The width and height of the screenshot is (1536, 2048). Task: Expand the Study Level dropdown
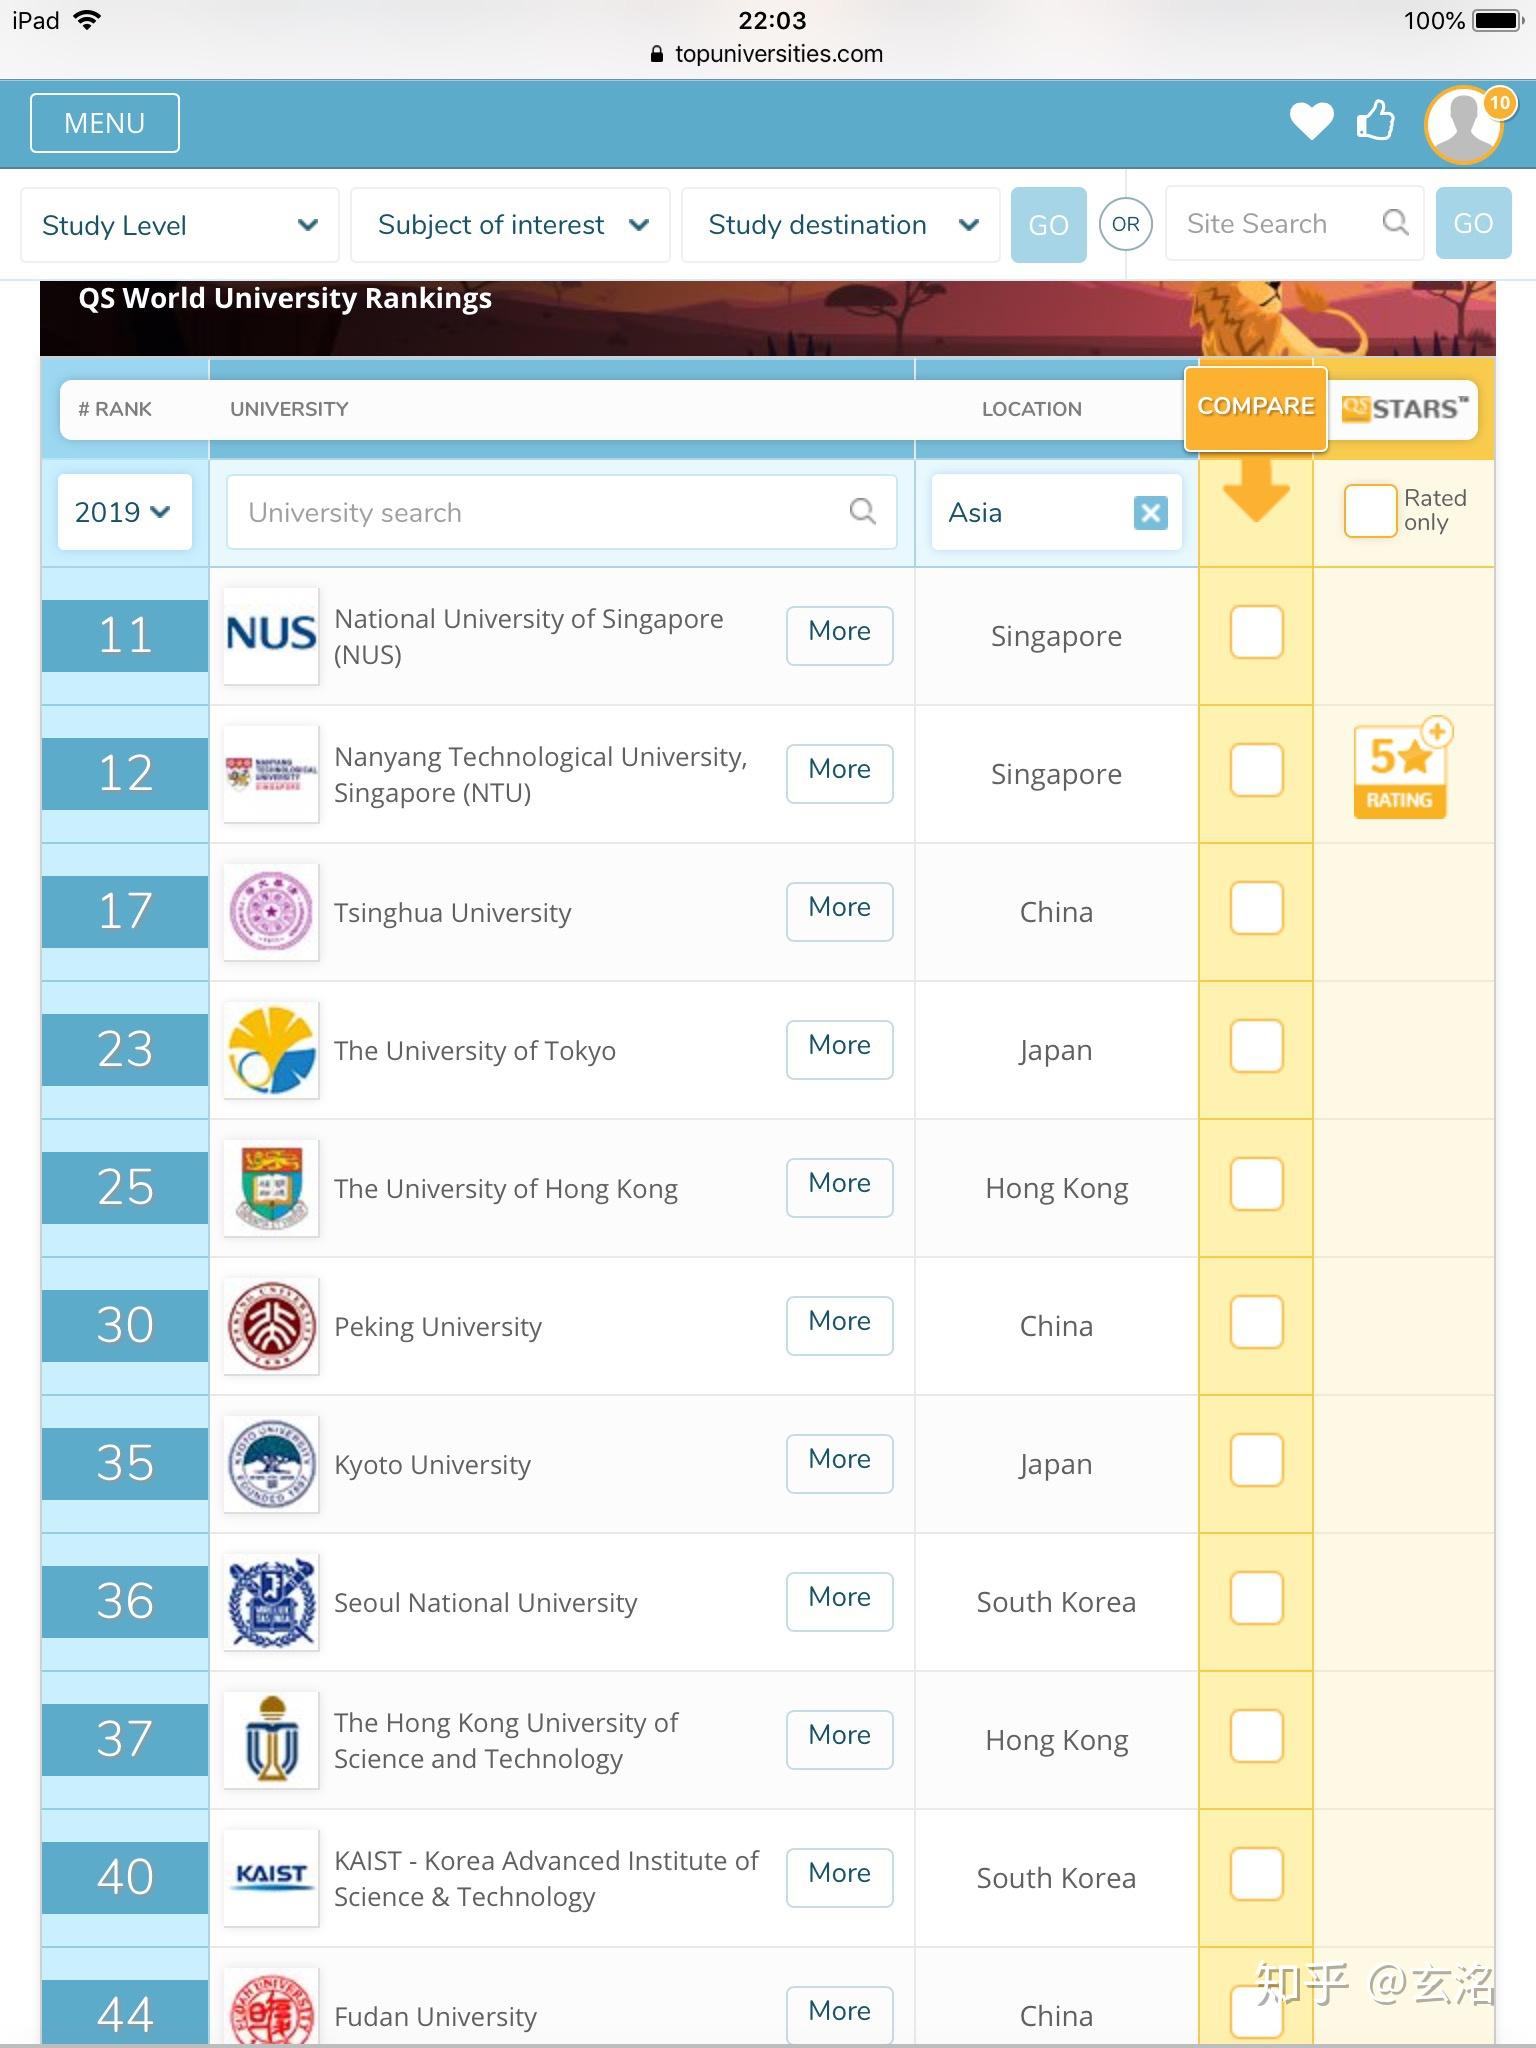point(180,225)
